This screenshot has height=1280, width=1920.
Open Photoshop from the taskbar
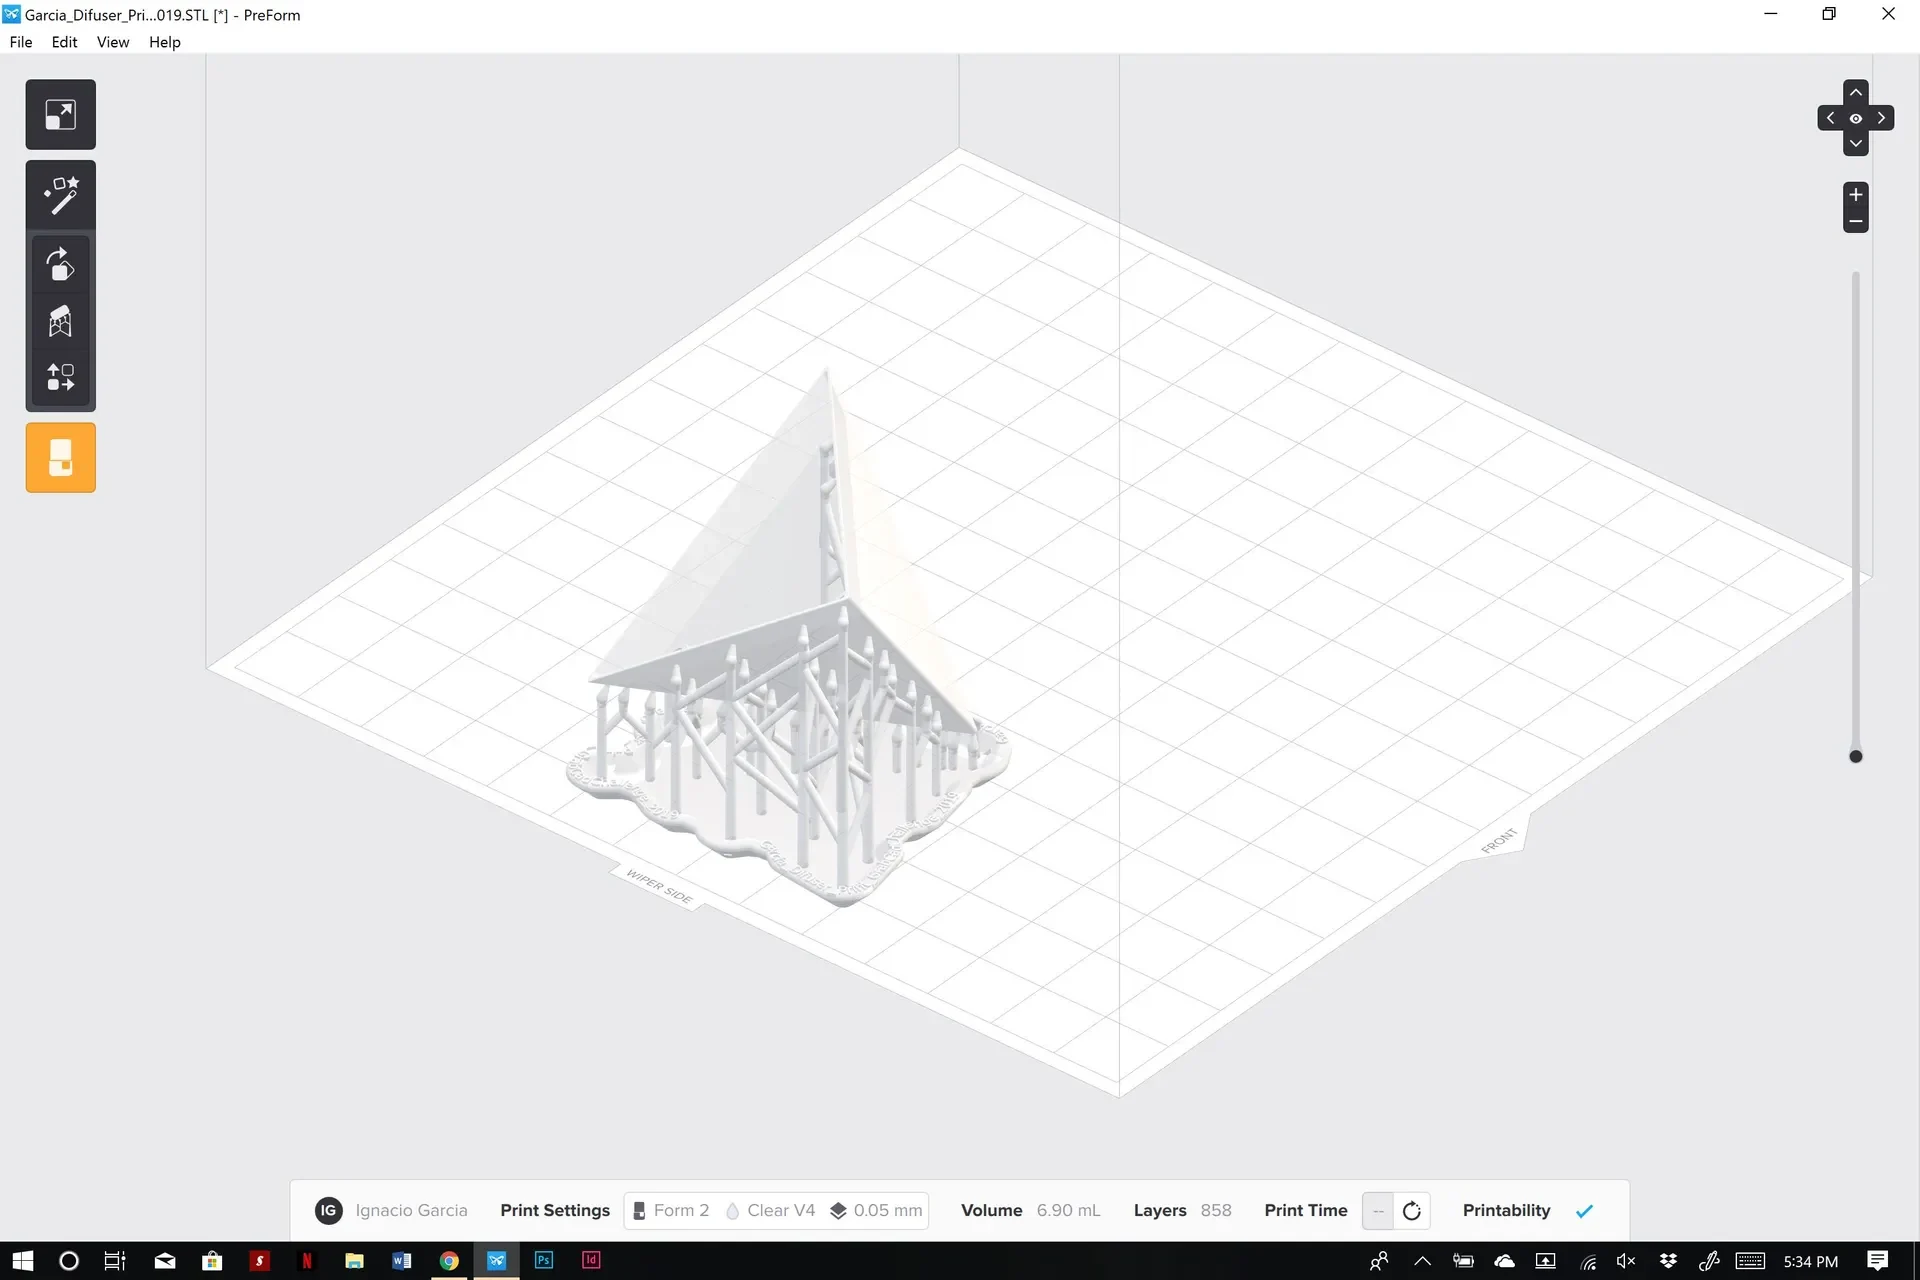[x=544, y=1260]
